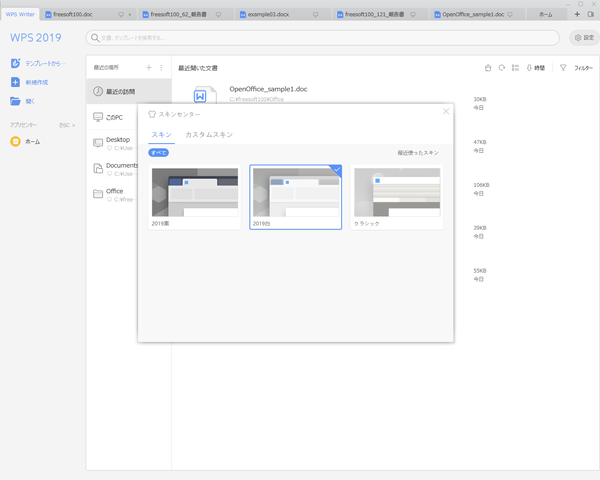Click the template creation icon in sidebar
The height and width of the screenshot is (480, 600).
pos(15,63)
